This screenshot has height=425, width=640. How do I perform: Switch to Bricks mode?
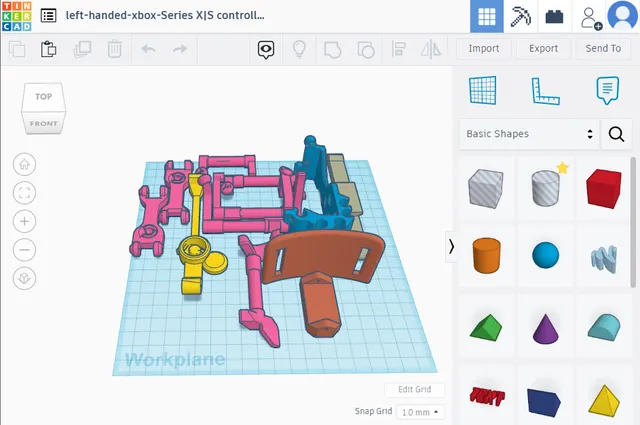(554, 16)
